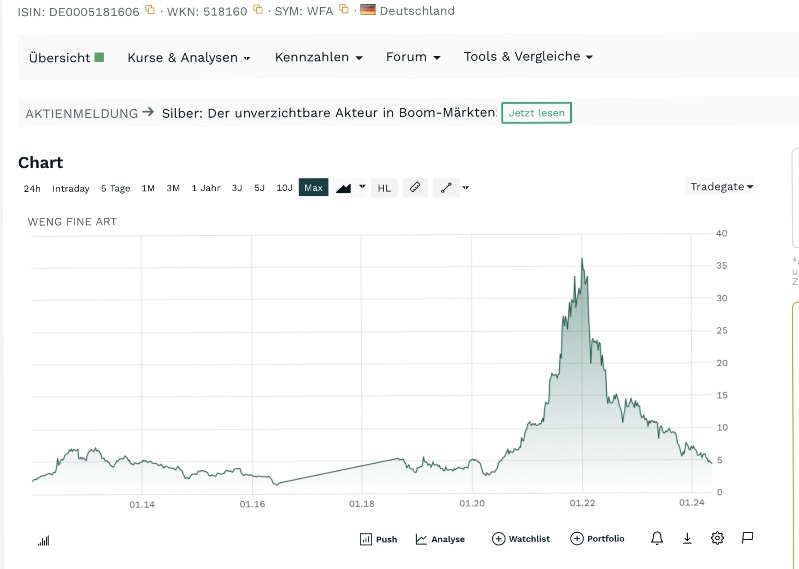This screenshot has width=799, height=569.
Task: Open the Kurse & Analysen menu
Action: click(189, 57)
